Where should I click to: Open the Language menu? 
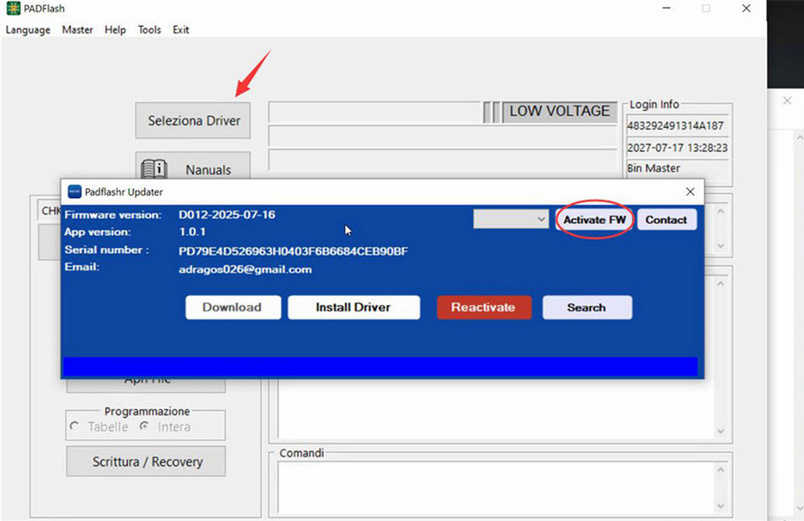(x=28, y=30)
